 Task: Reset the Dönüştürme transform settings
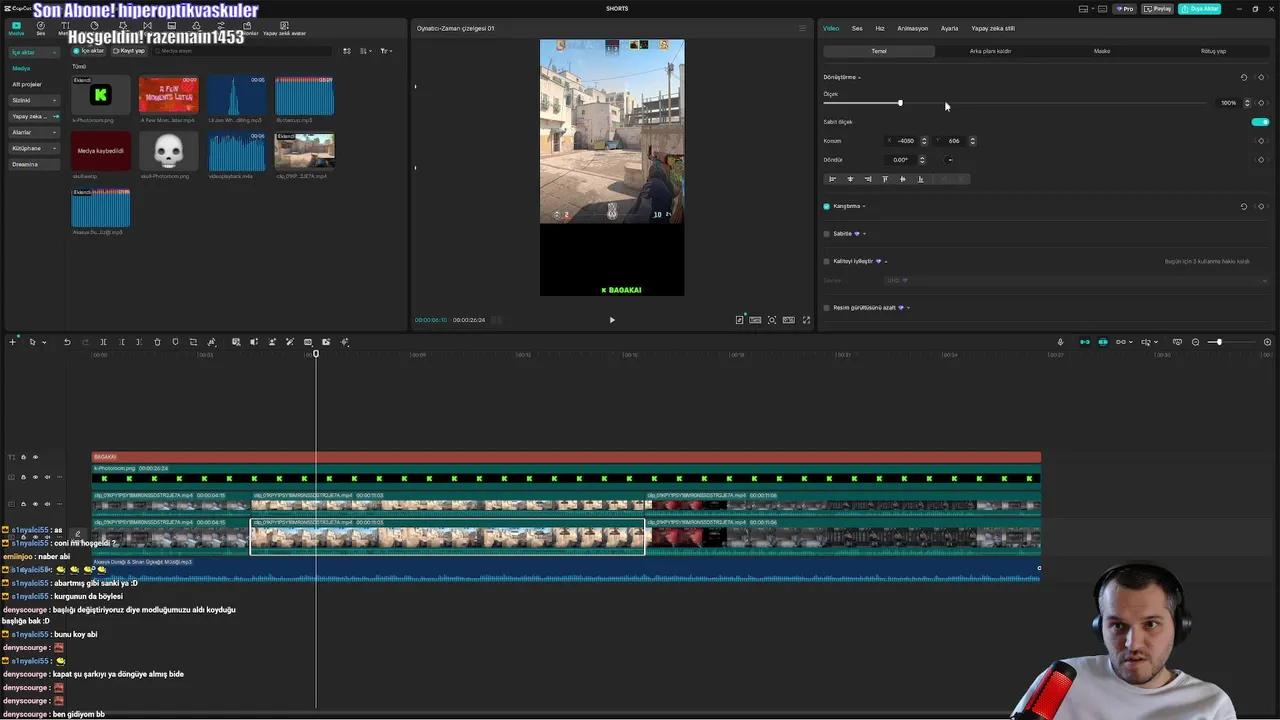pos(1244,77)
